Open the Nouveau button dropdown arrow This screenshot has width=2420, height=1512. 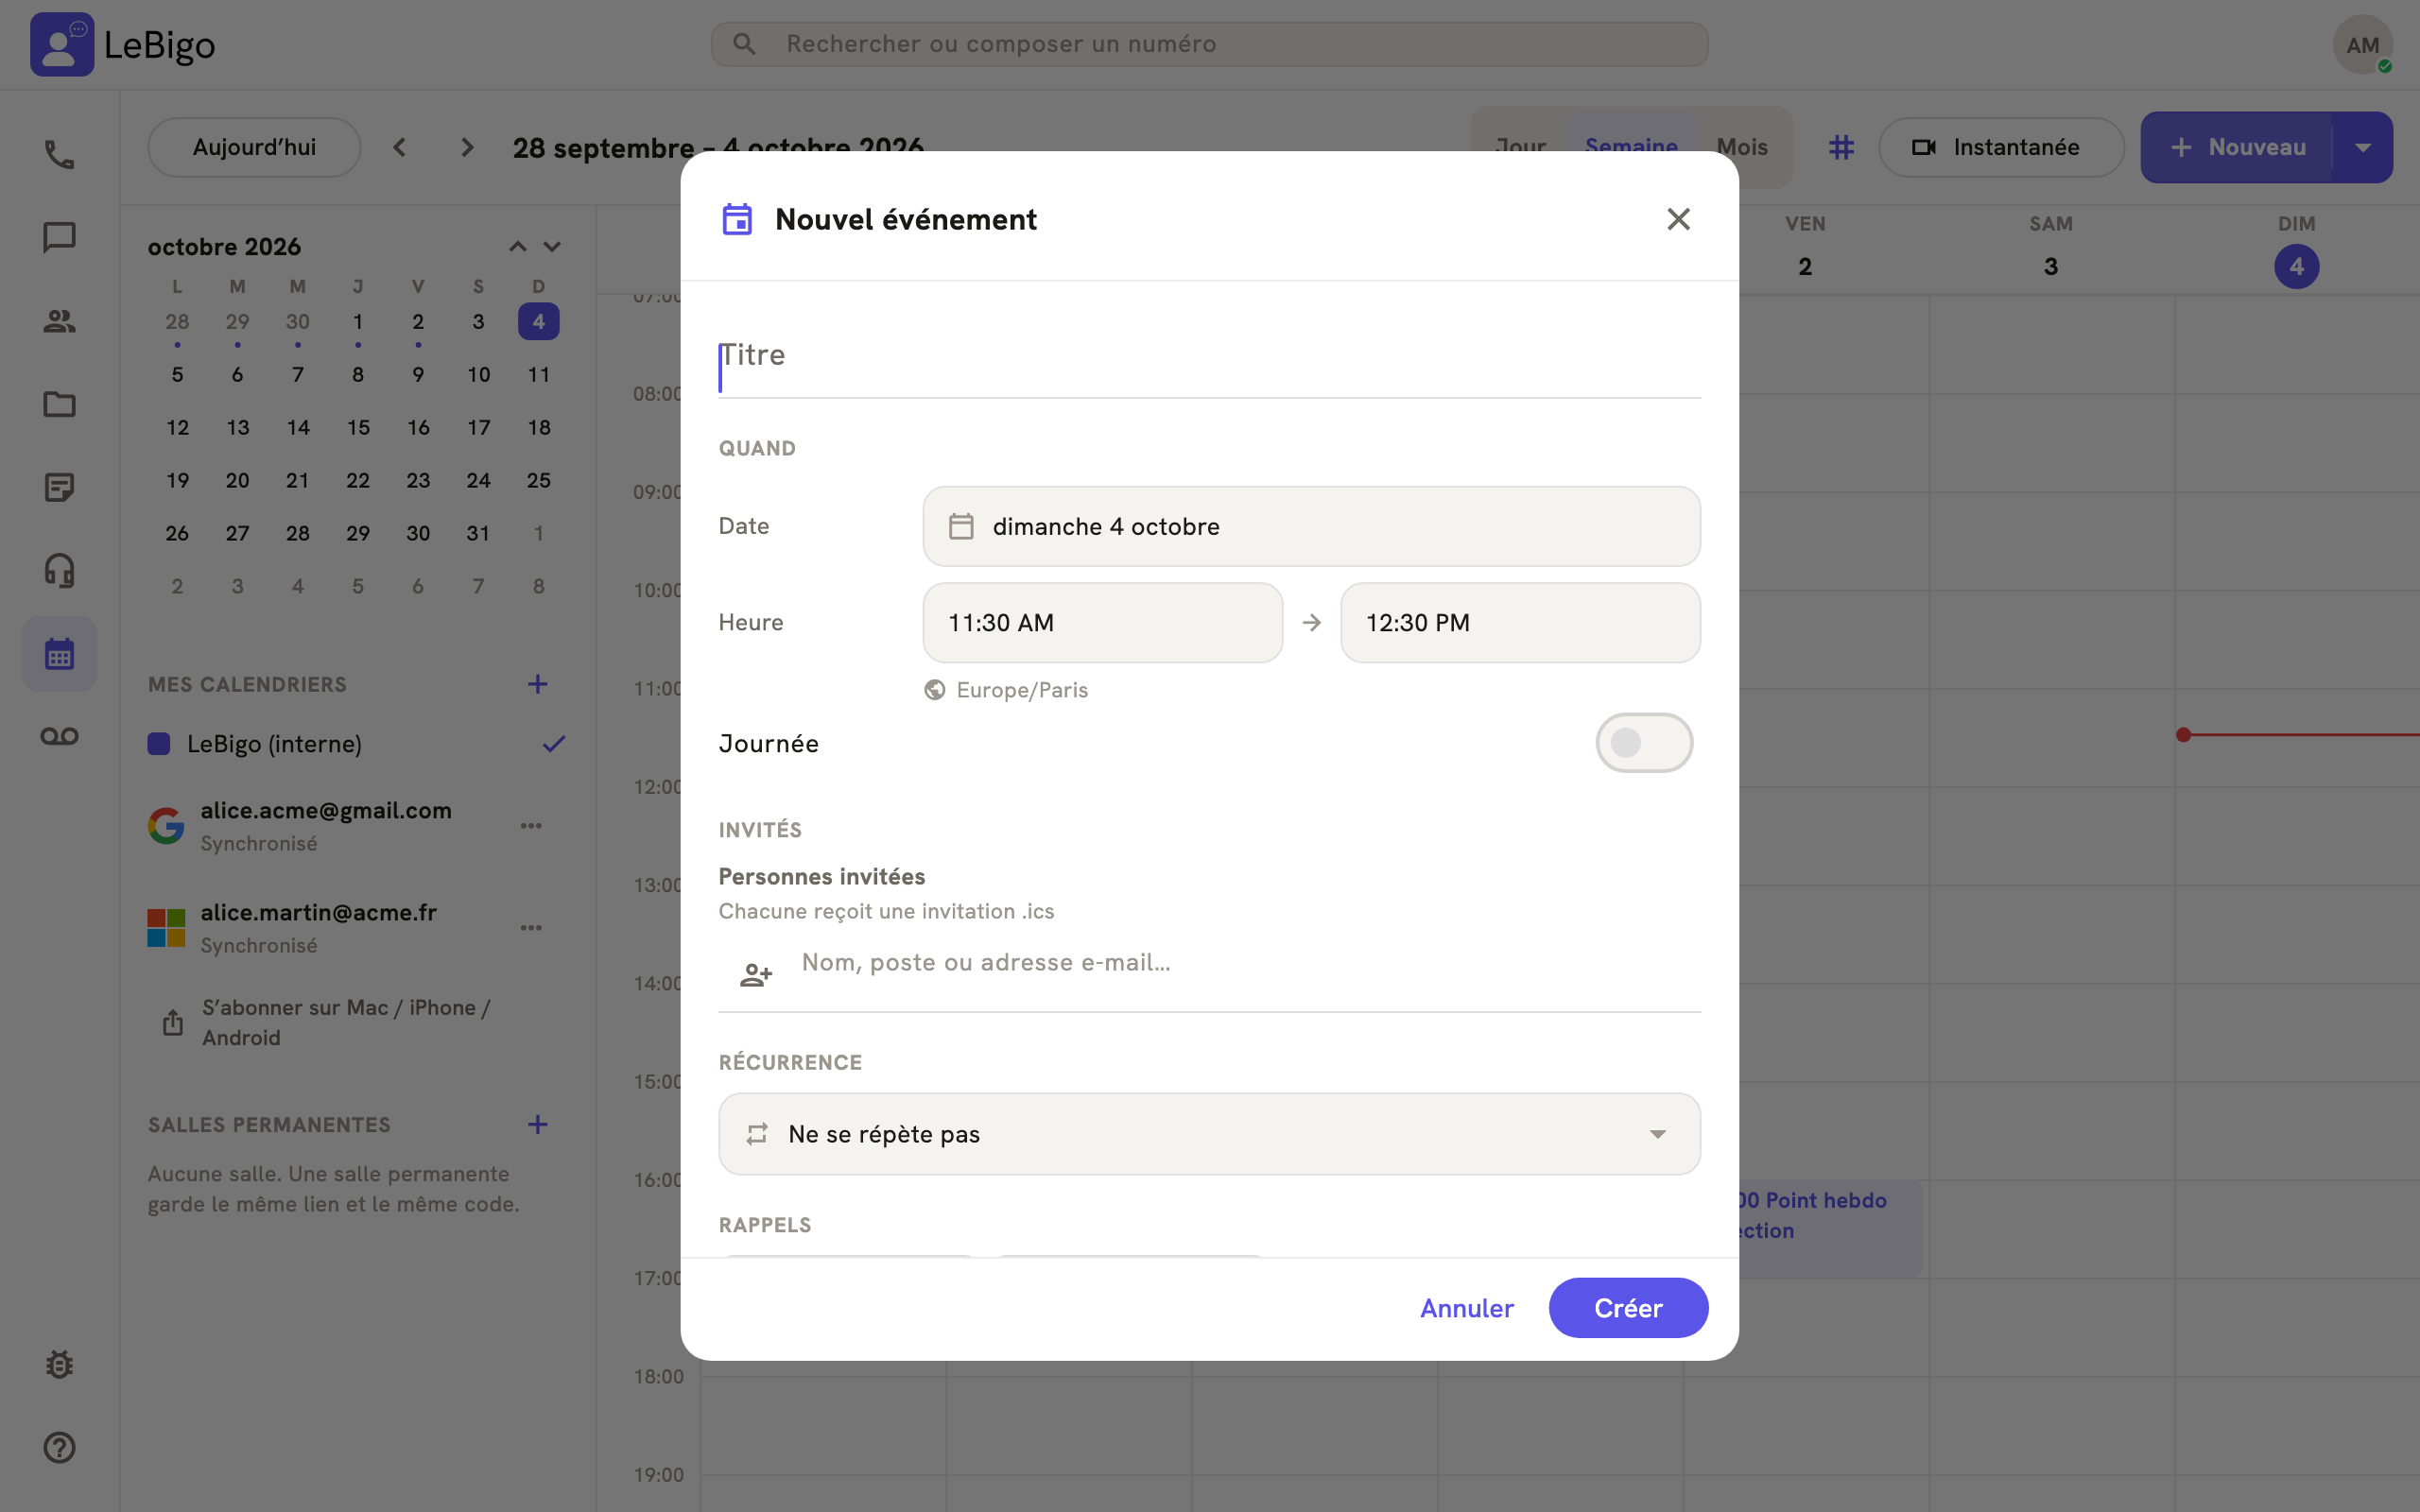coord(2362,147)
